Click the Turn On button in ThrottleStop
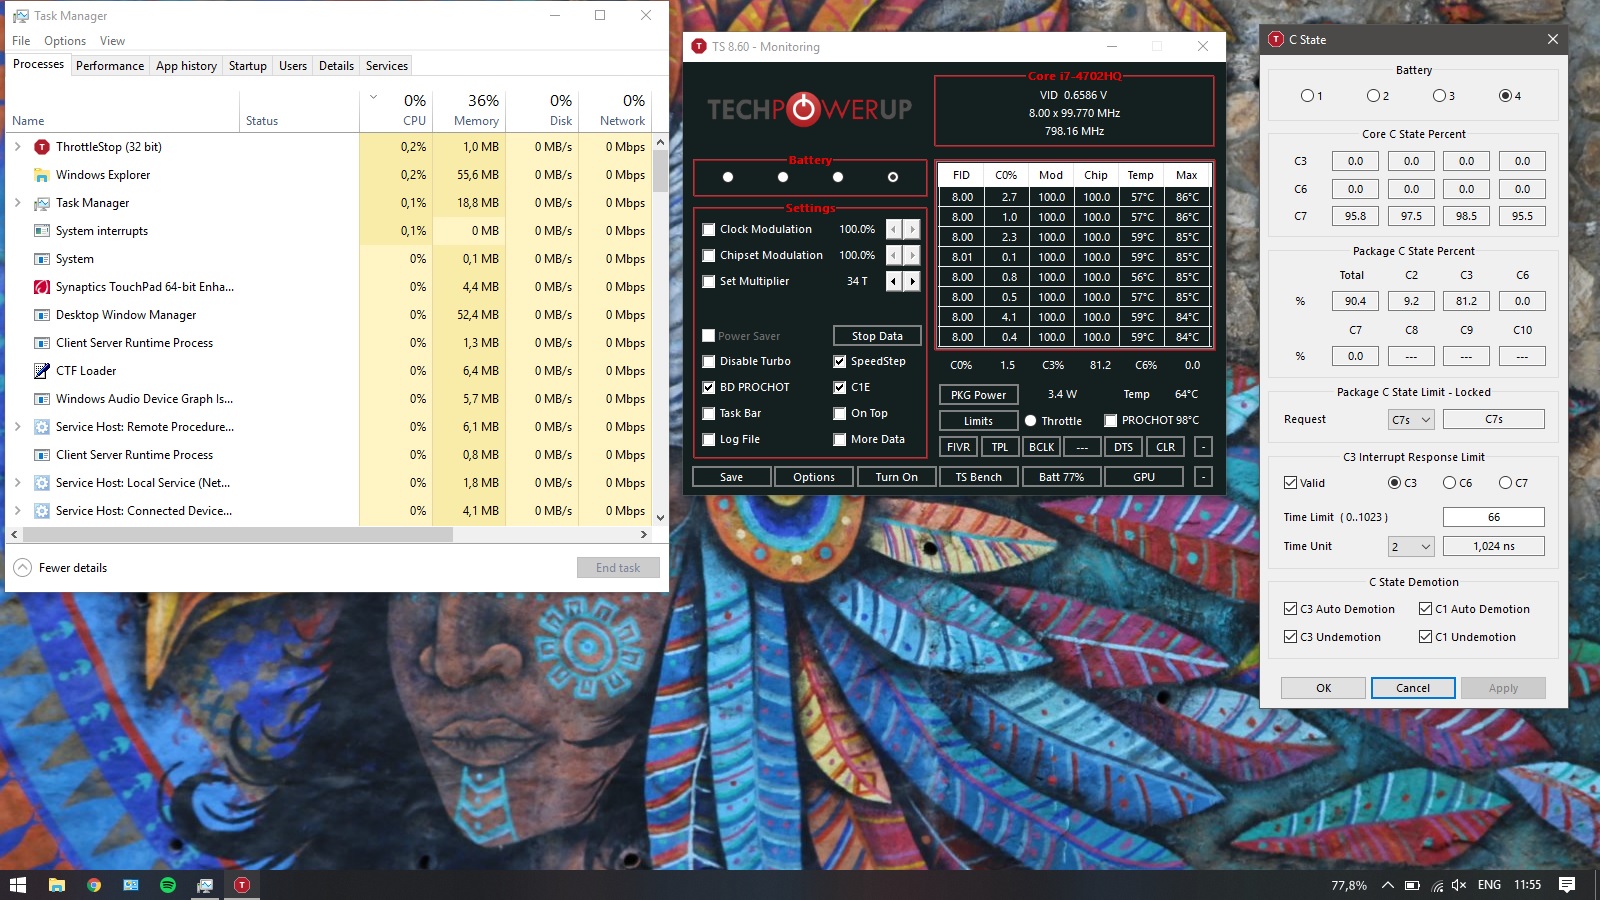The image size is (1600, 900). tap(896, 477)
